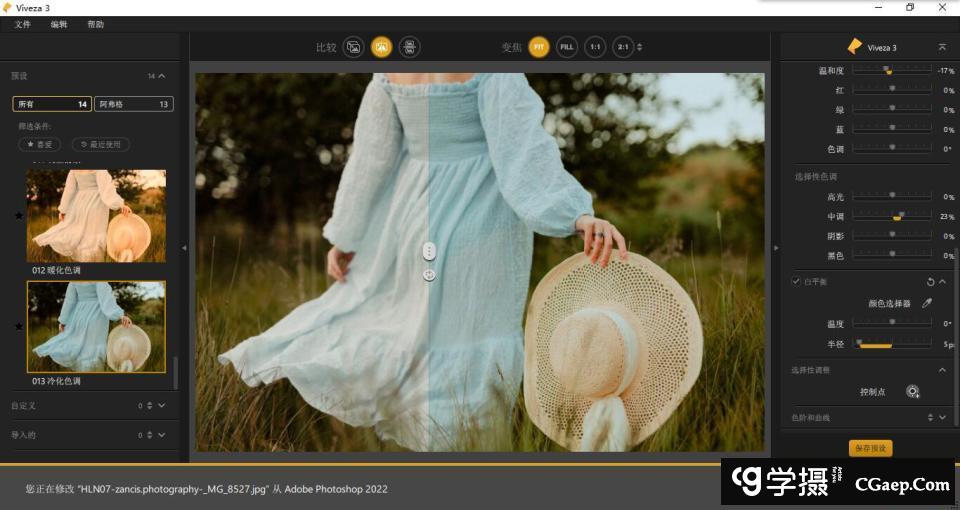Switch to the 阿弗格 preset tab

[x=133, y=104]
